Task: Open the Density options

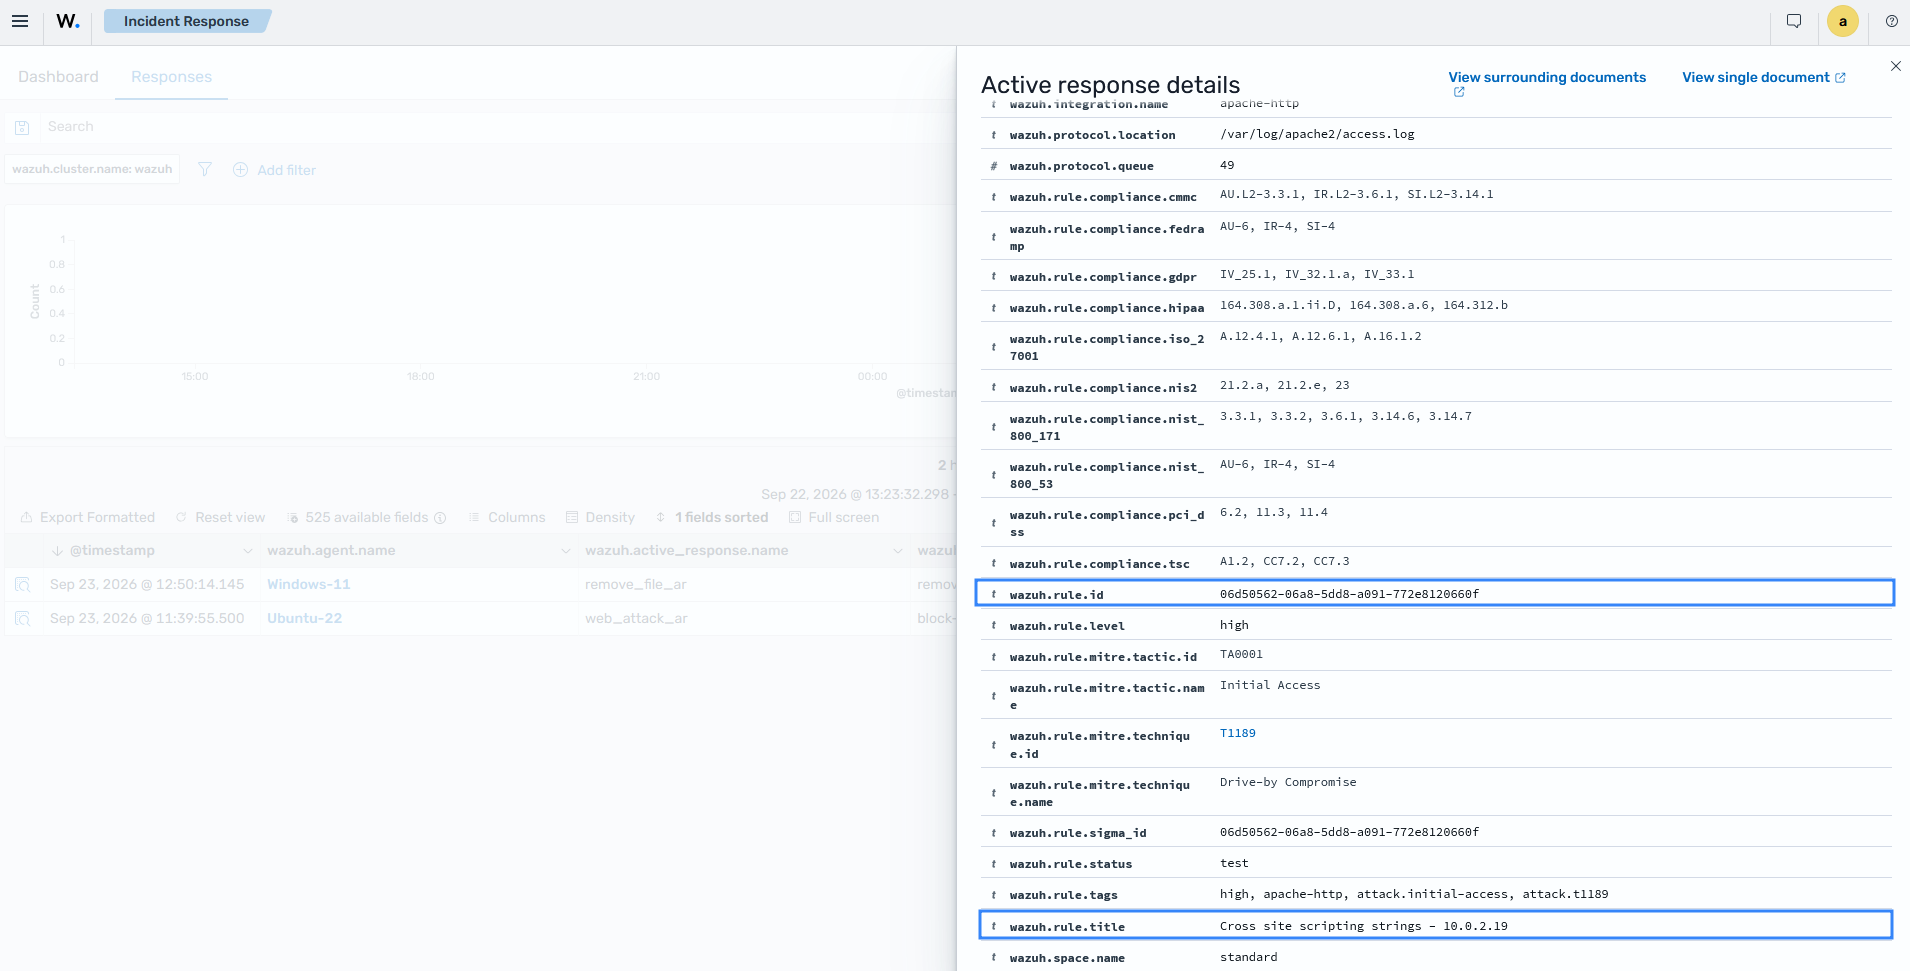Action: [x=600, y=517]
